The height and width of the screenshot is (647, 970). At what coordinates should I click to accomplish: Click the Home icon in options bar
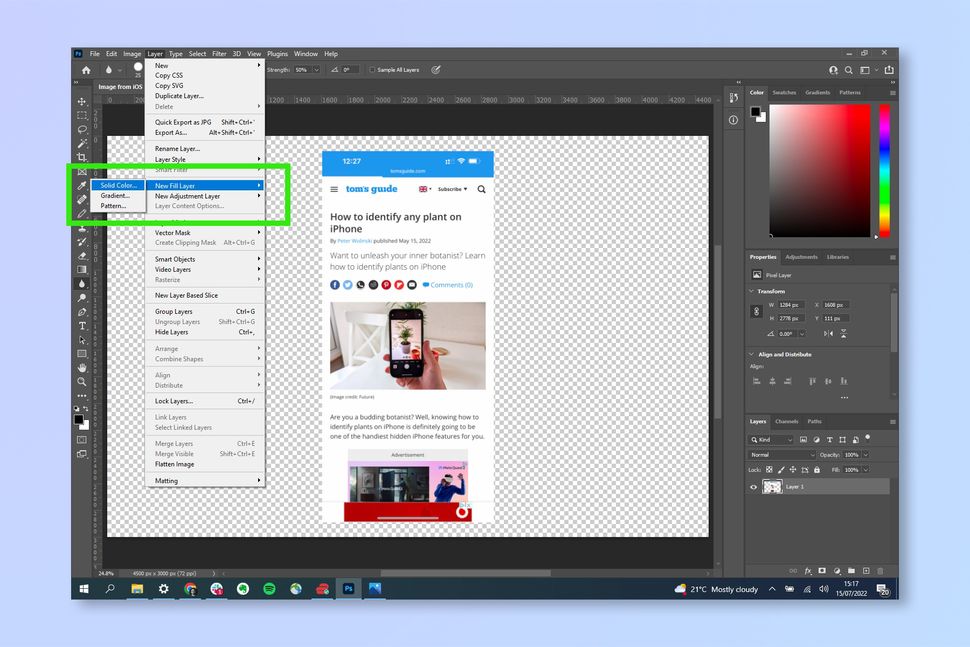86,70
